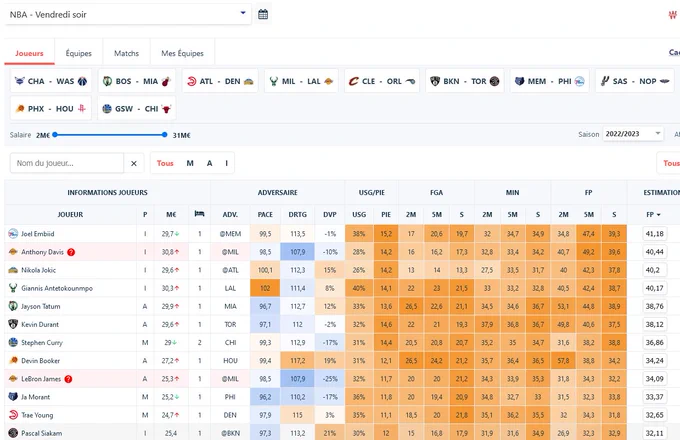This screenshot has height=440, width=680.
Task: Sort table by PIE column
Action: pyautogui.click(x=386, y=215)
